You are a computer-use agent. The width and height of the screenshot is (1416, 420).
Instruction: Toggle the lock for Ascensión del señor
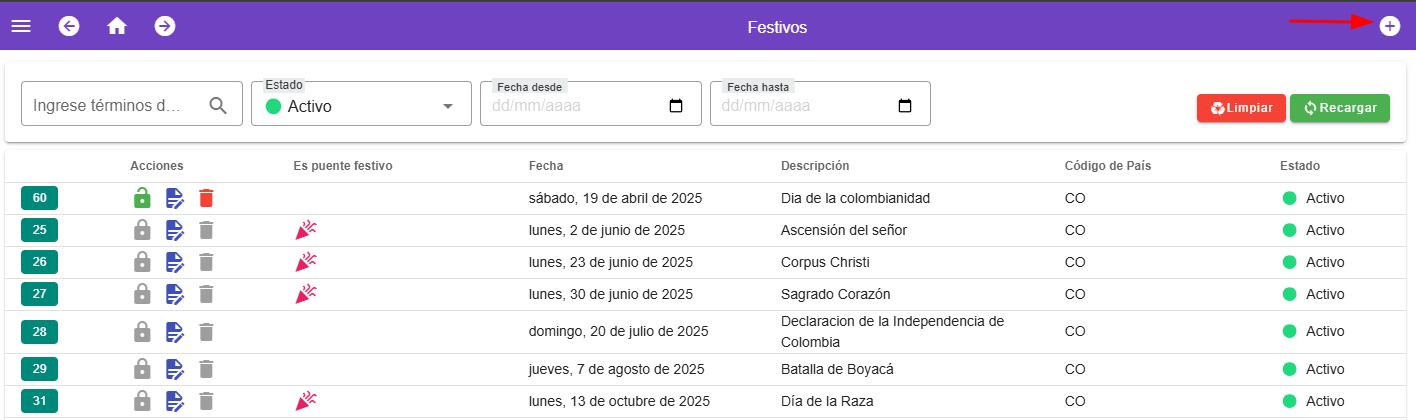[142, 230]
